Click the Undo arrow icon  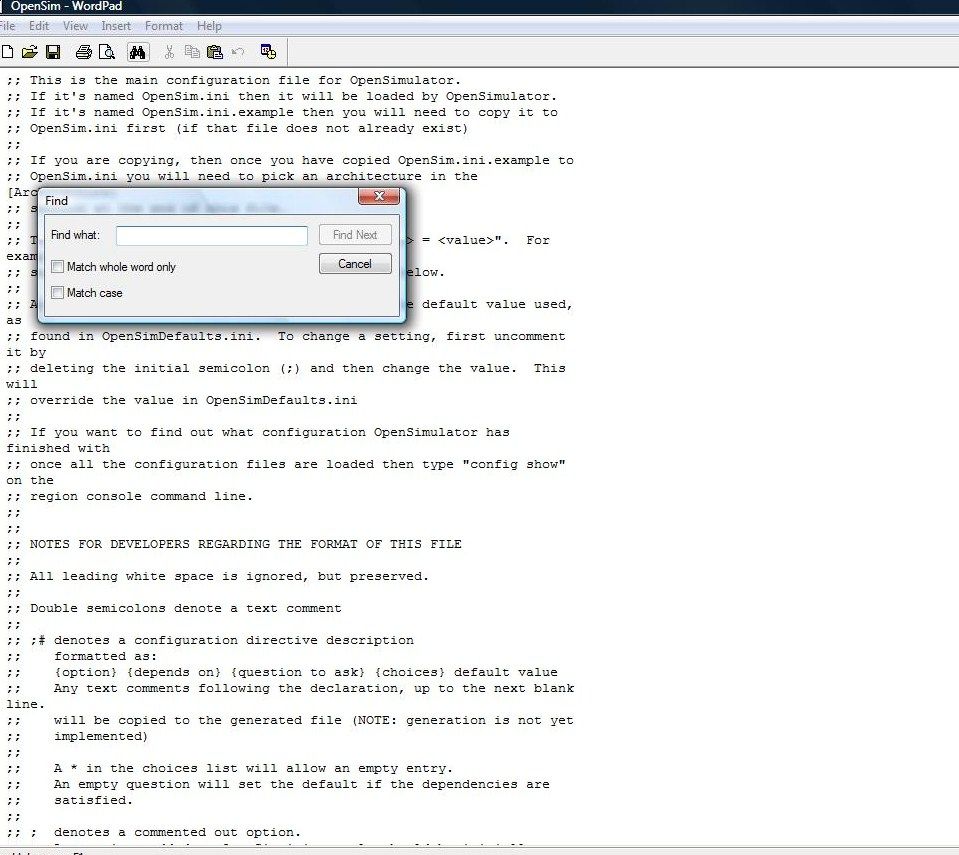tap(238, 52)
